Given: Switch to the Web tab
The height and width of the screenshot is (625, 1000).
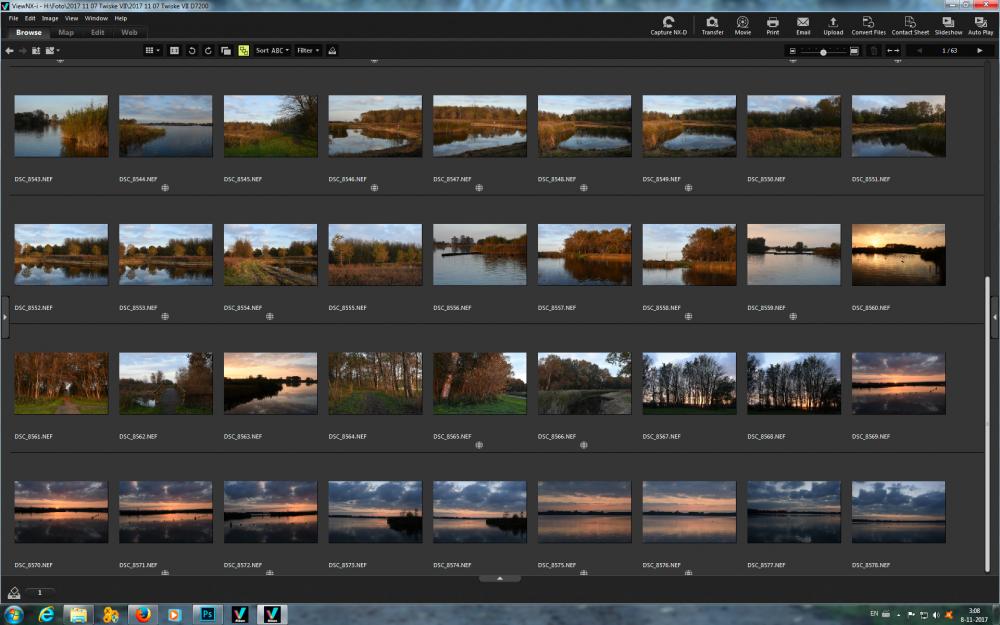Looking at the screenshot, I should tap(129, 33).
